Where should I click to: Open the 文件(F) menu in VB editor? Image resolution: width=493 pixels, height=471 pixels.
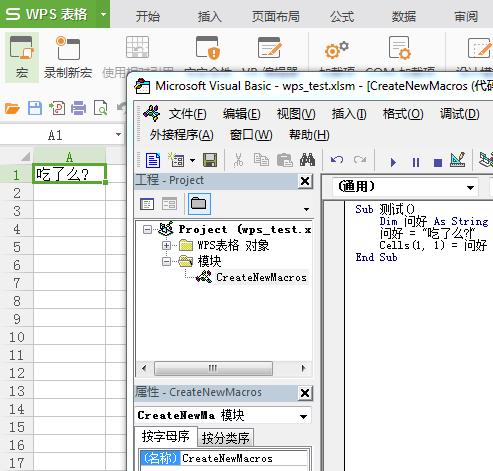pos(187,114)
